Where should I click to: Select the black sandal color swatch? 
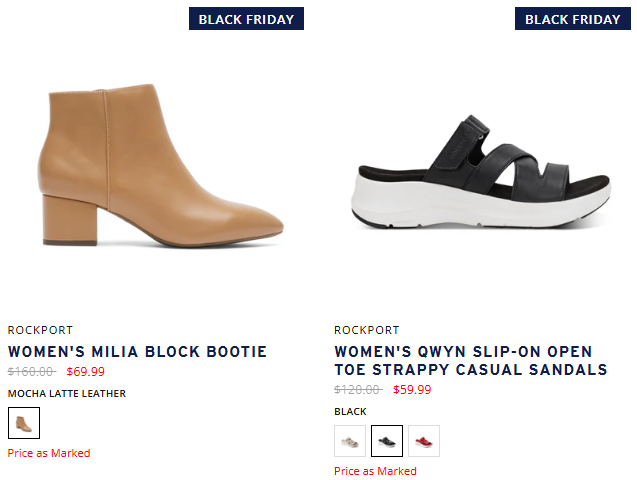click(387, 441)
